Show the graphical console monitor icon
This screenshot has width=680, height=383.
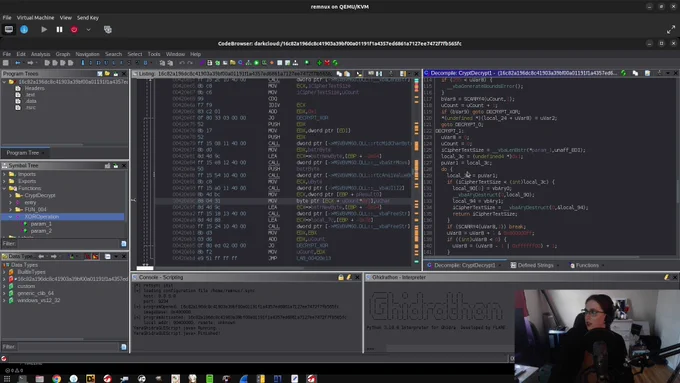coord(9,29)
